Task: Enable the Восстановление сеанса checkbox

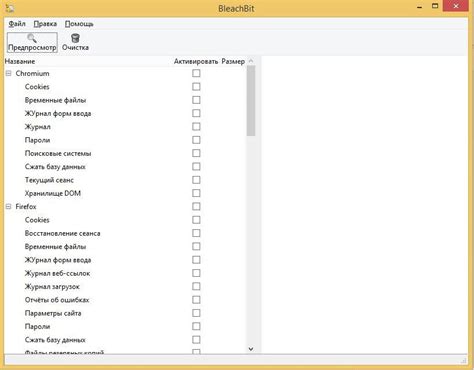Action: point(196,233)
